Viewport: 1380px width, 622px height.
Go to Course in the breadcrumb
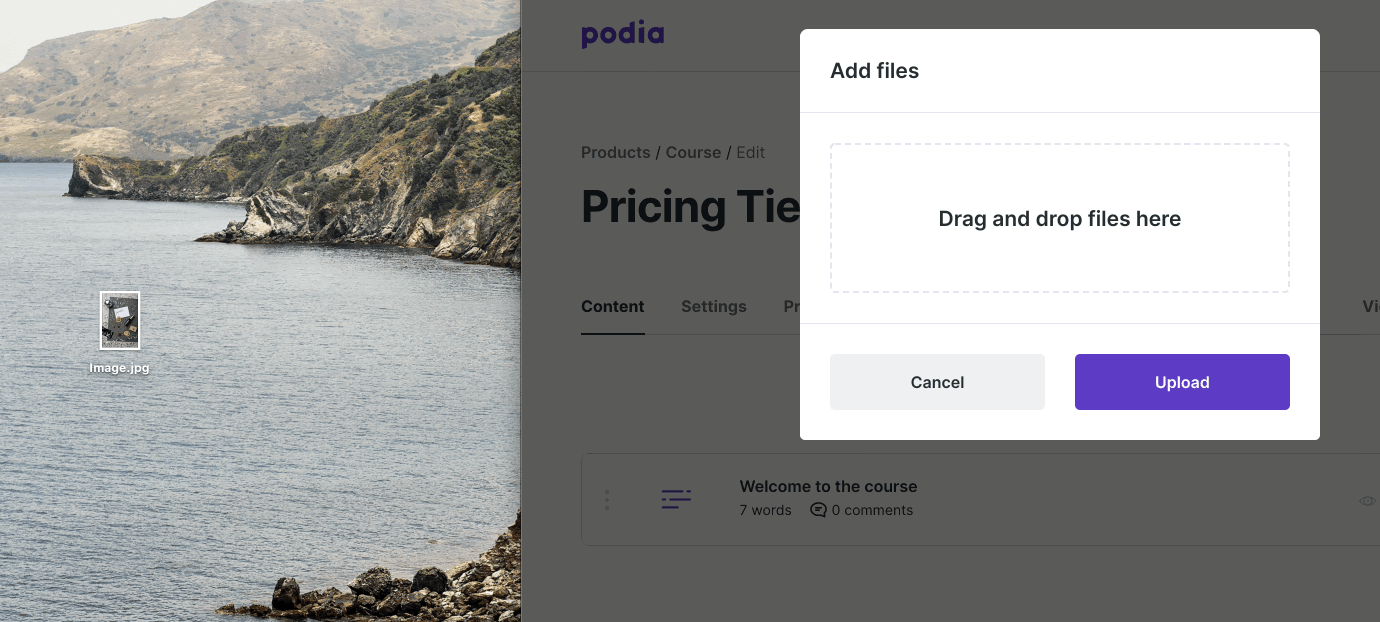[693, 152]
